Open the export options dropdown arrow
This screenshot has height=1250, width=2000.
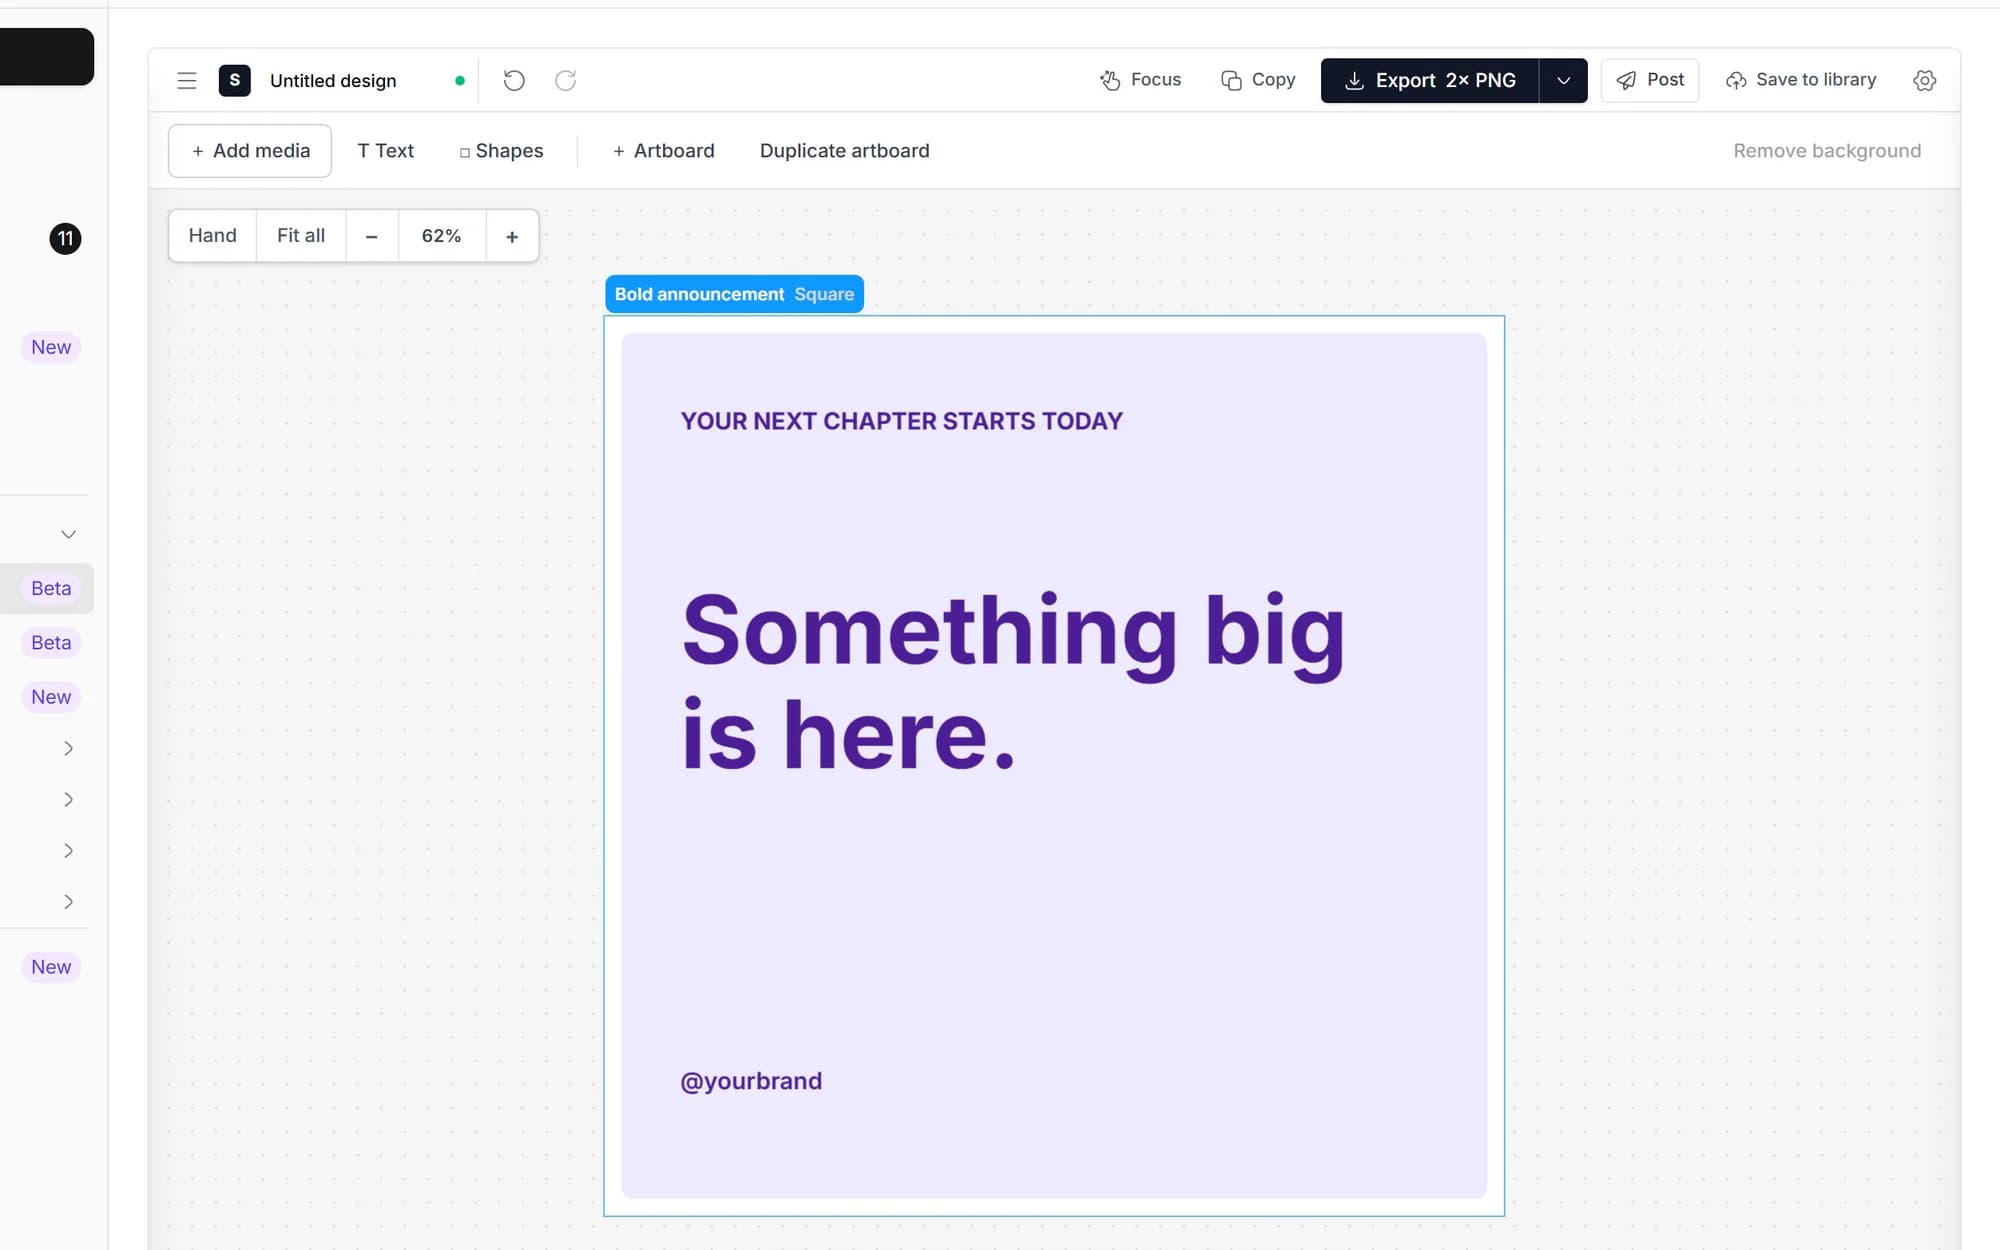(x=1564, y=81)
